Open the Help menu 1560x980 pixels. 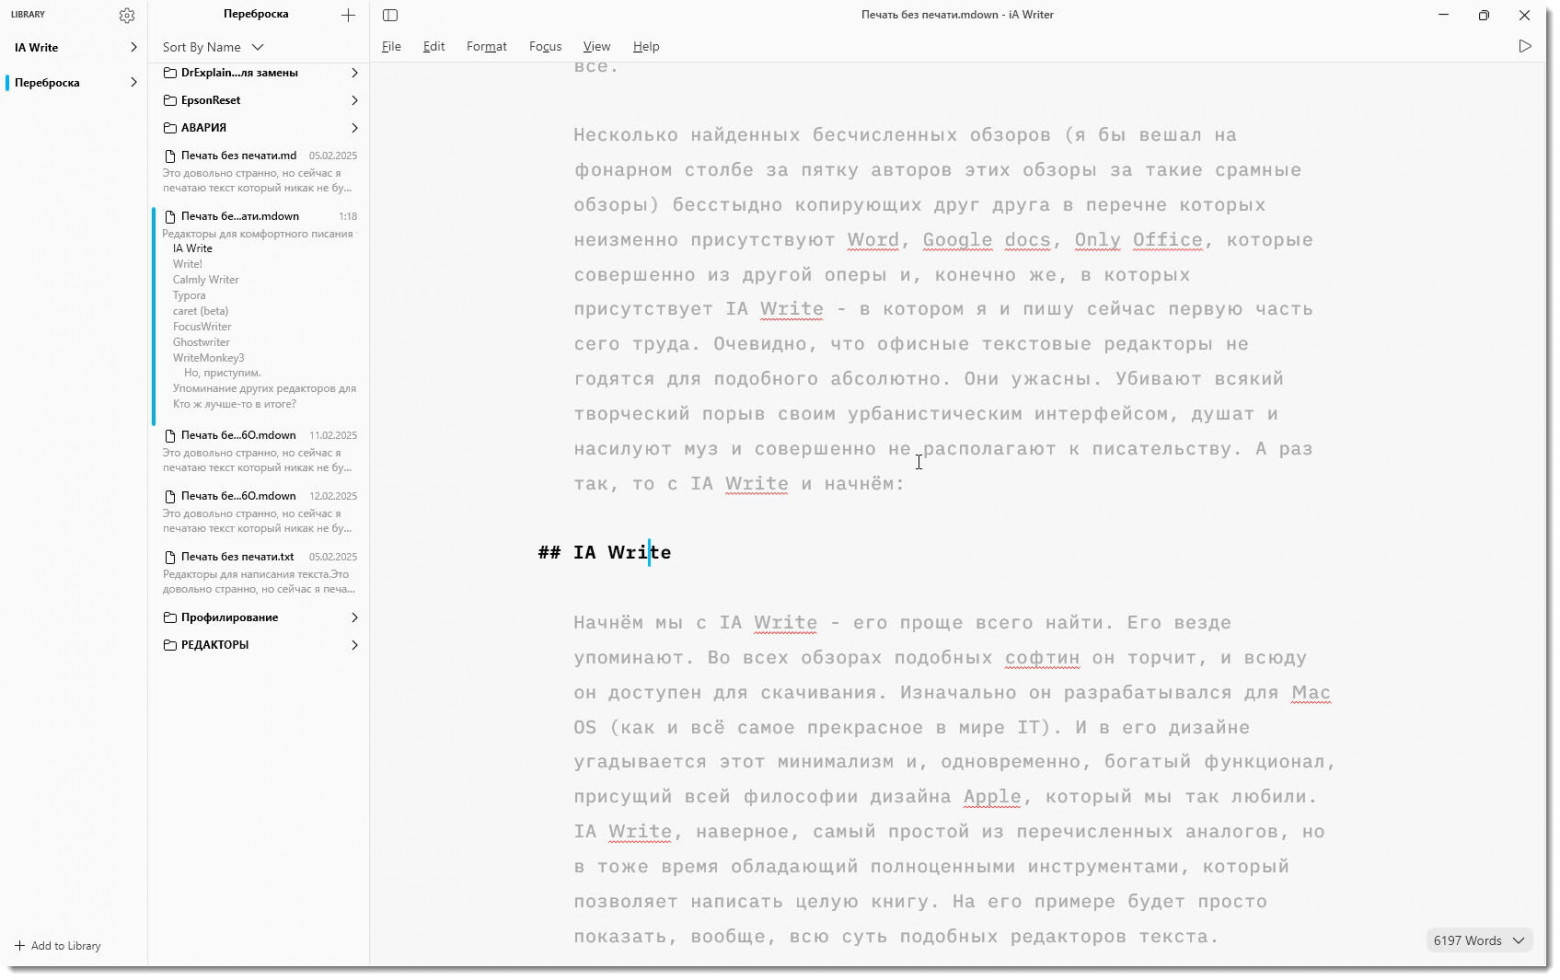(646, 47)
